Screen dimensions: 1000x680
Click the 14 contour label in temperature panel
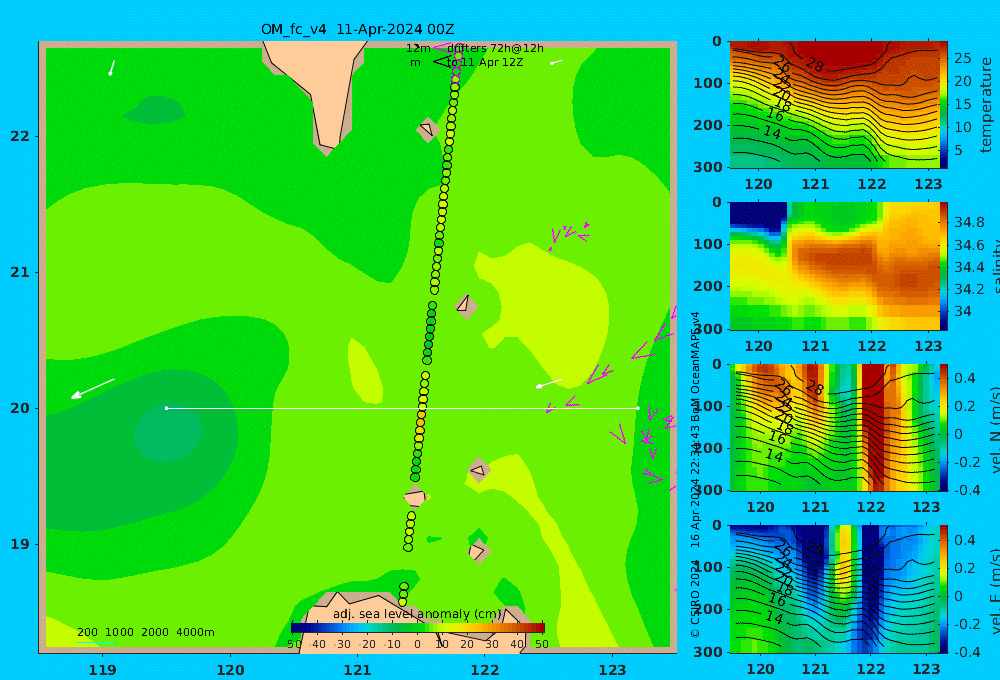point(772,132)
